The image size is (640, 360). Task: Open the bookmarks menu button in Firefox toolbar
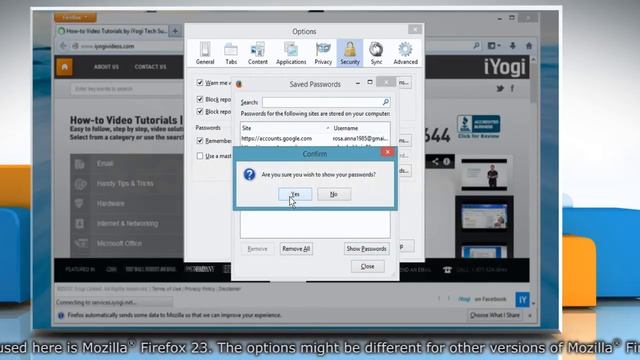coord(494,46)
